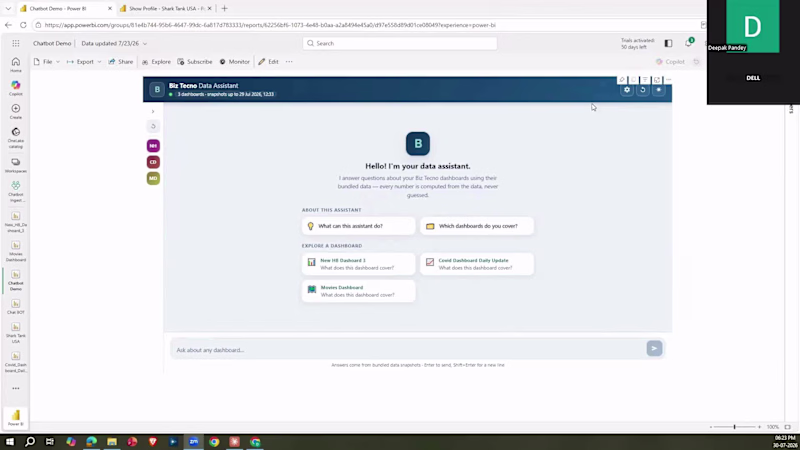Viewport: 800px width, 450px height.
Task: Open a new browser tab
Action: point(224,9)
